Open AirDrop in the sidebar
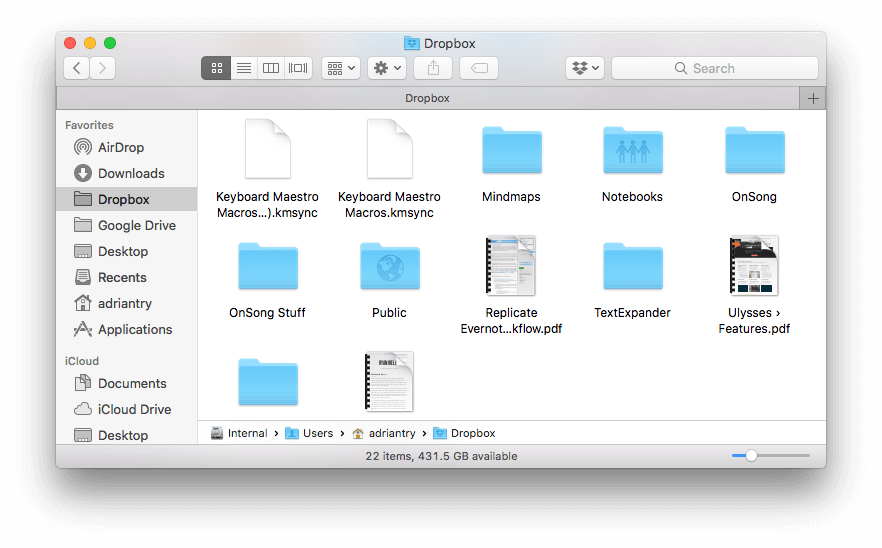The width and height of the screenshot is (882, 548). (127, 147)
